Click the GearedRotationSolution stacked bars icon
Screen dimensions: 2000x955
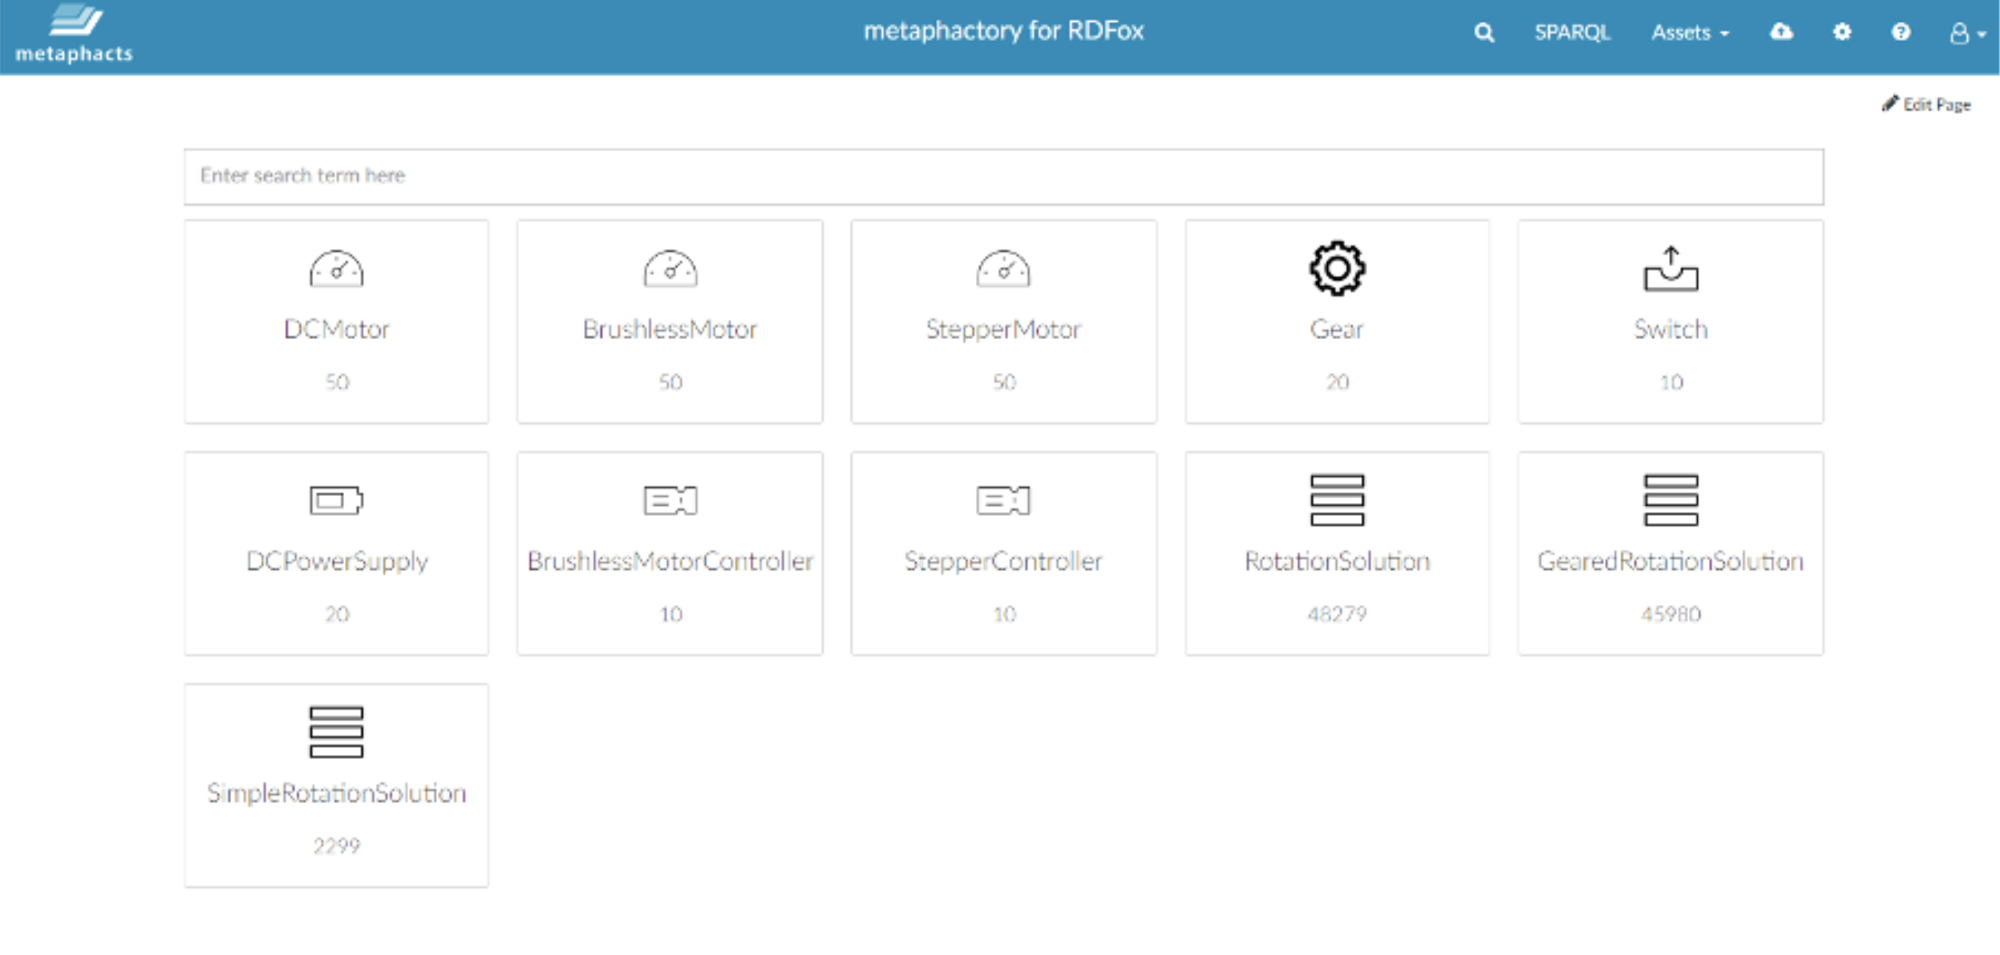[1671, 500]
